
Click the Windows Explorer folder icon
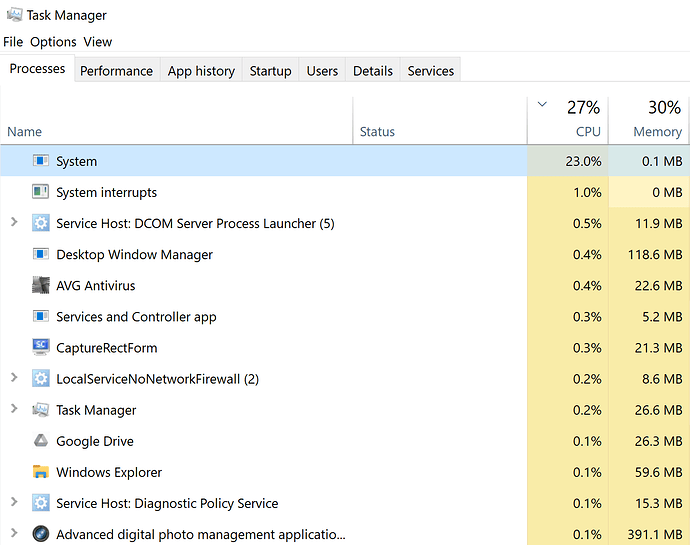click(41, 472)
